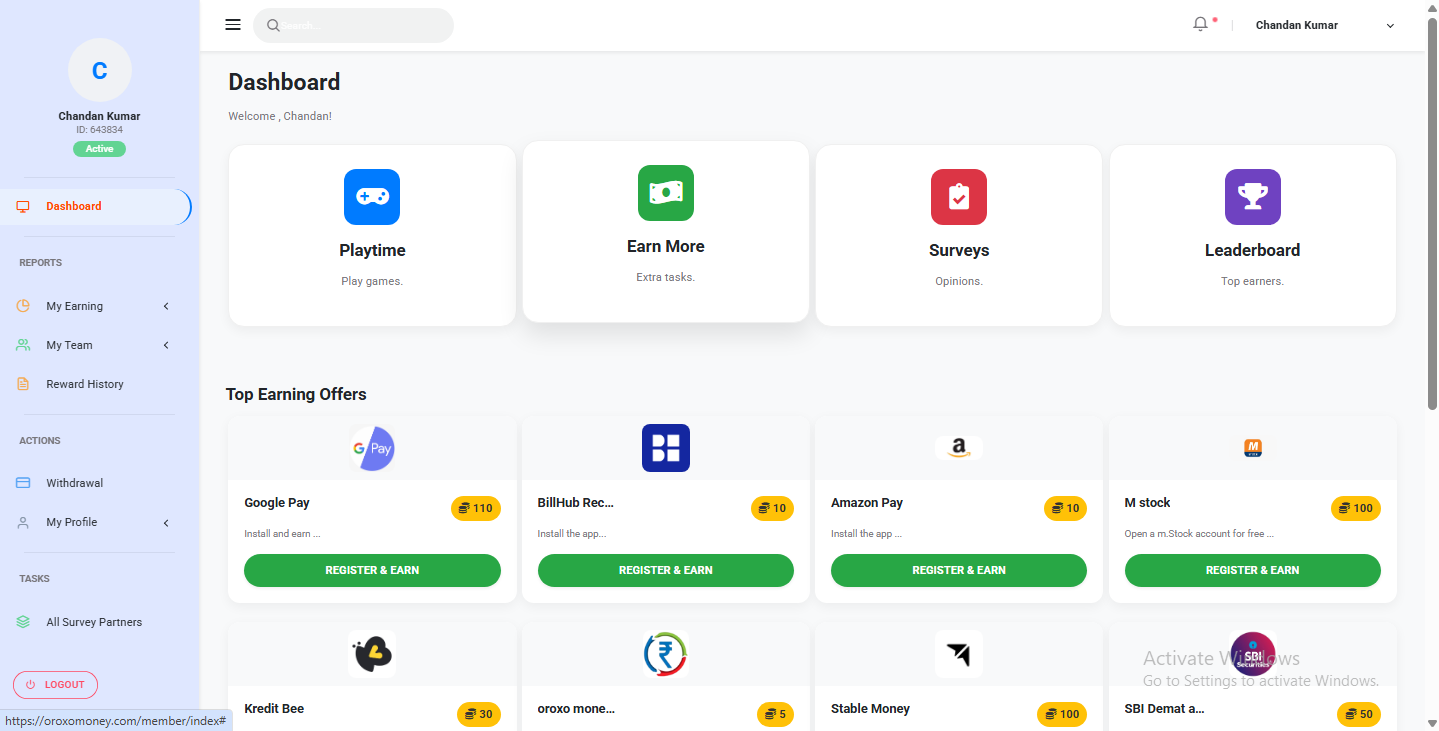Click Register & Earn for Google Pay
The image size is (1439, 731).
[371, 570]
